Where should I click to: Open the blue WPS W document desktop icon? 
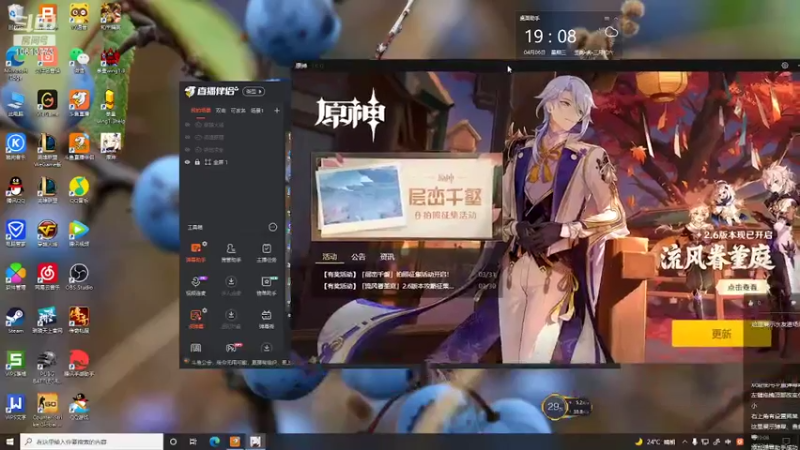pyautogui.click(x=15, y=407)
